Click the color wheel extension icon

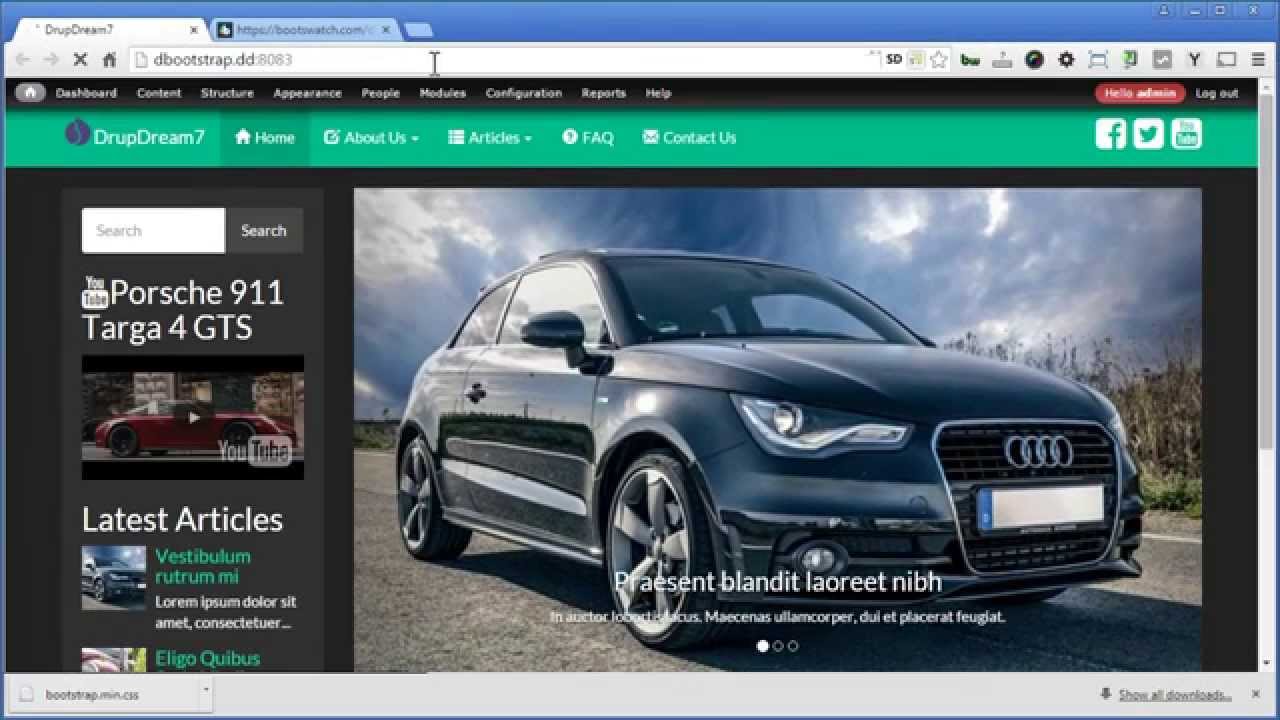pos(1034,60)
